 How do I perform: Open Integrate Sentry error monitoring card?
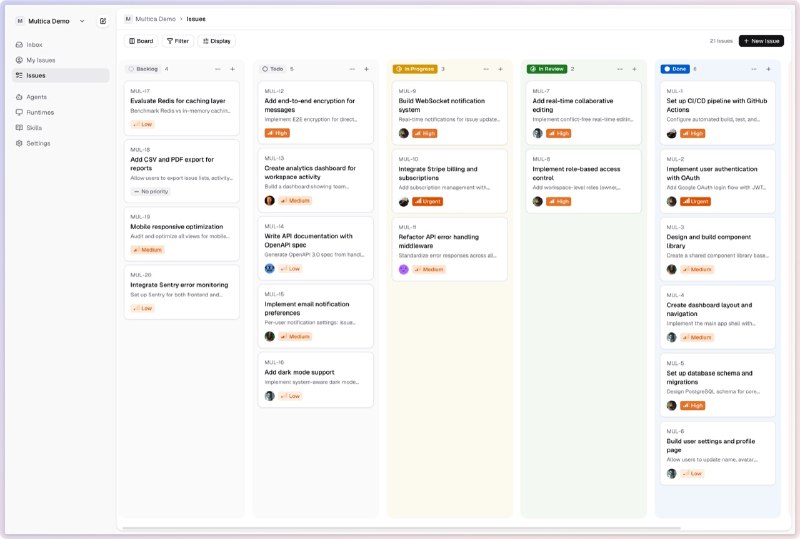pyautogui.click(x=182, y=292)
